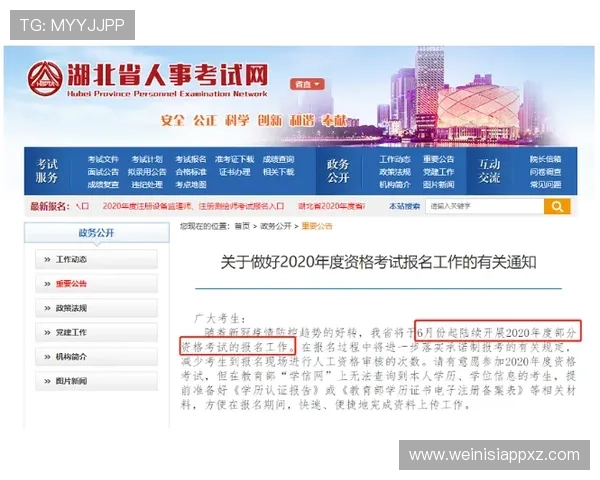Open 考试文件 in the nav bar

click(103, 159)
